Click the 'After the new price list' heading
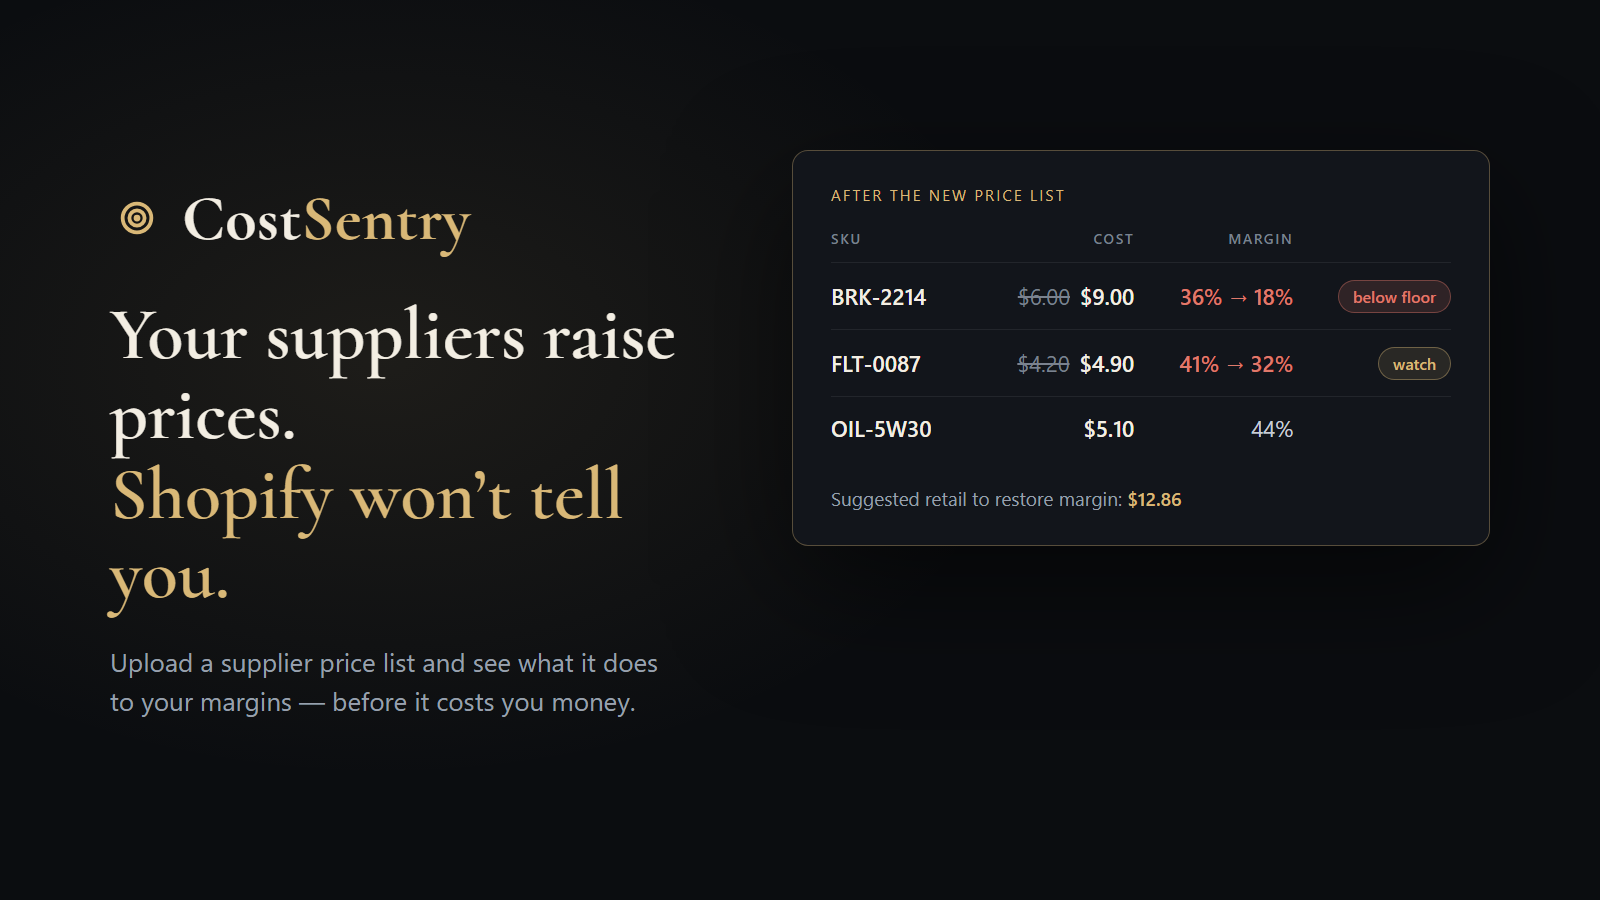1600x900 pixels. coord(948,196)
